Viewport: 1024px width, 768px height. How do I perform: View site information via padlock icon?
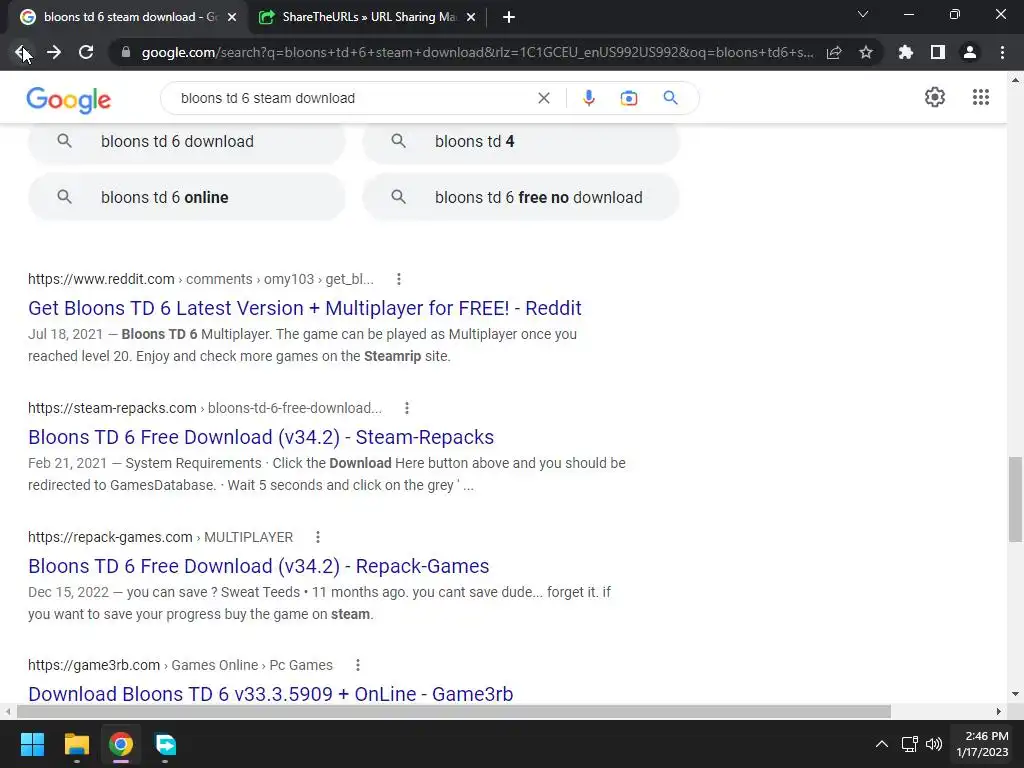coord(126,52)
